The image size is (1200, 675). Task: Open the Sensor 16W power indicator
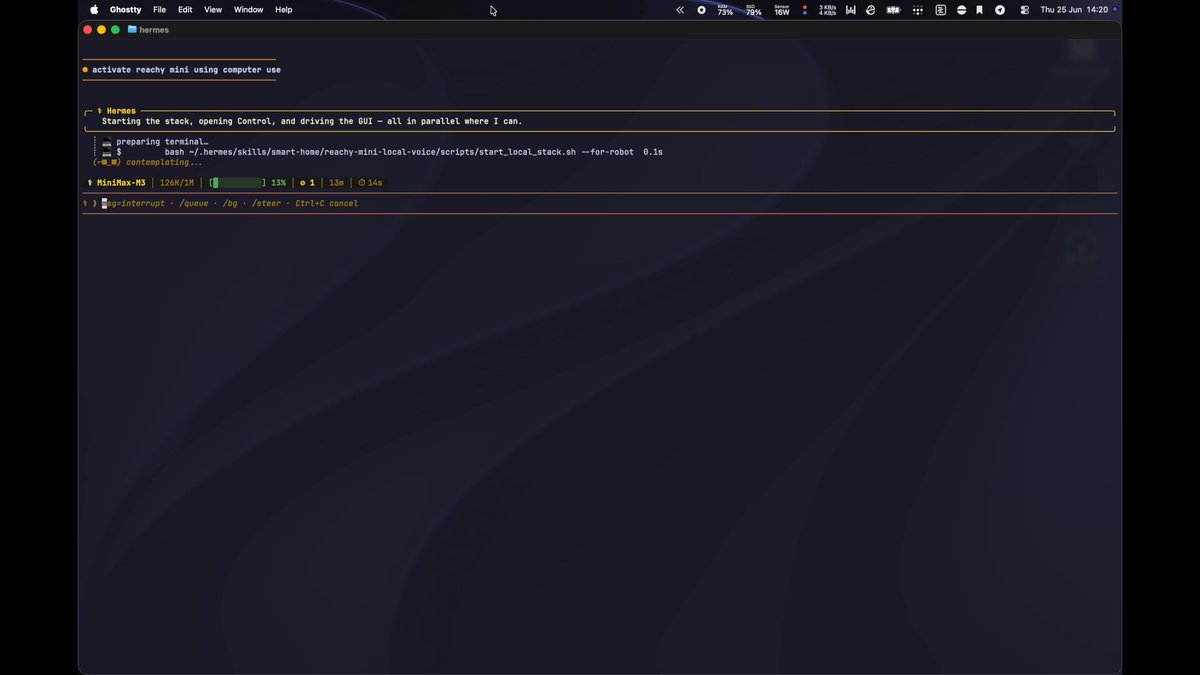(x=782, y=10)
